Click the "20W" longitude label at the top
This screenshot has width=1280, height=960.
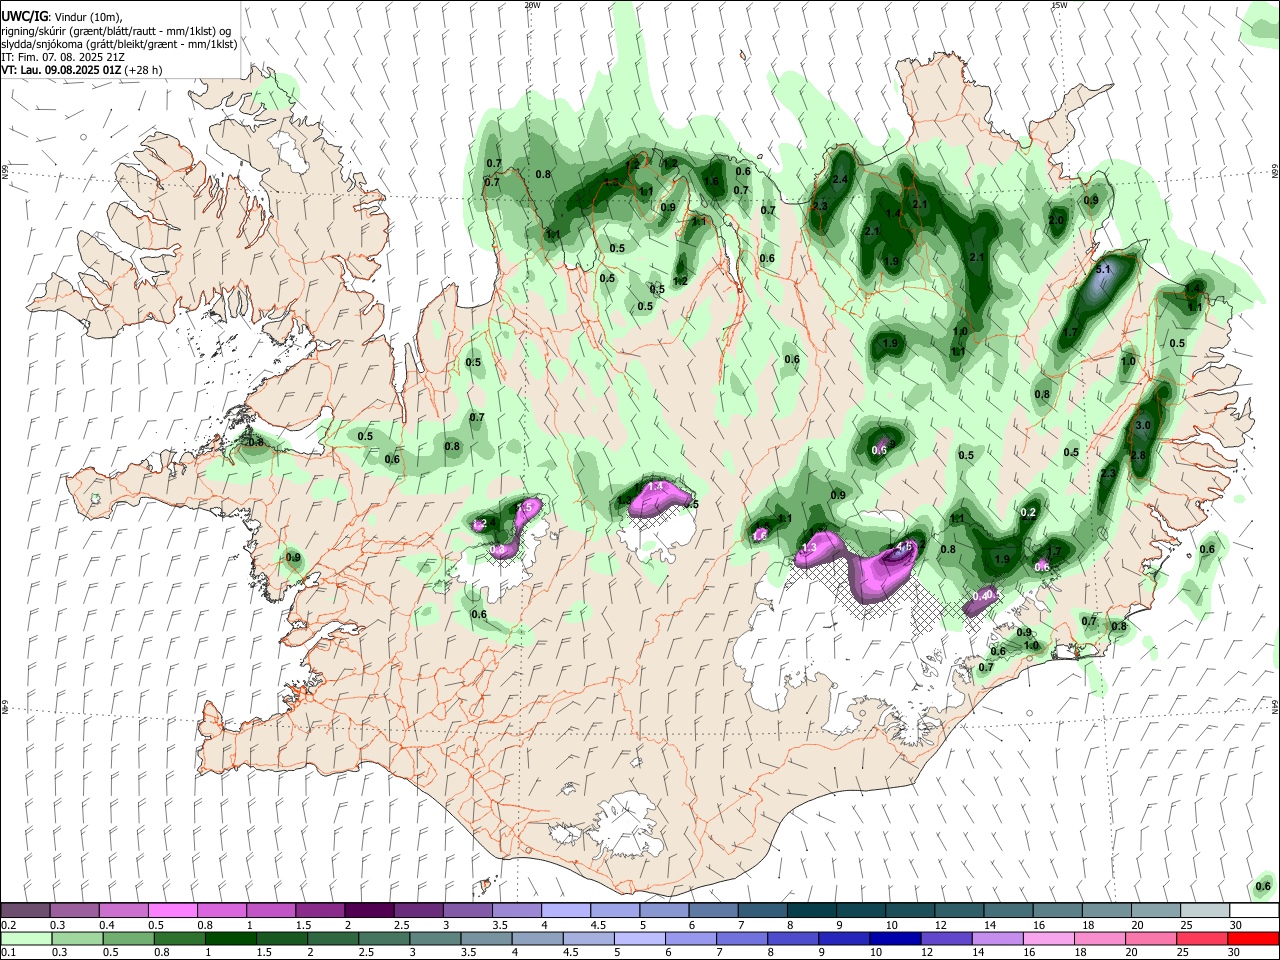[532, 5]
